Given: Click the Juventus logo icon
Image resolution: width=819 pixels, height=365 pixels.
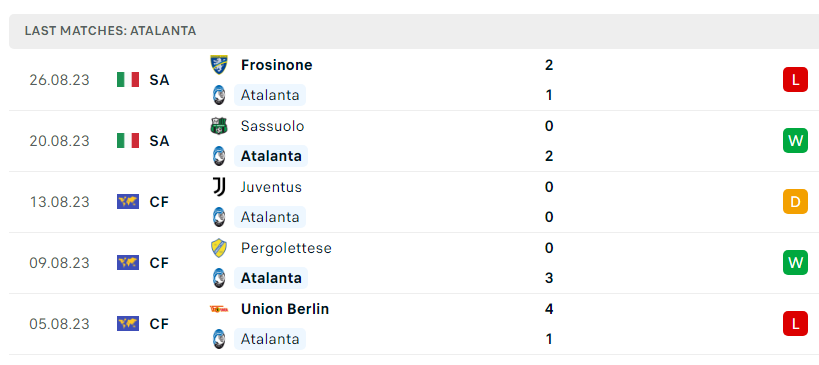Looking at the screenshot, I should click(x=219, y=187).
